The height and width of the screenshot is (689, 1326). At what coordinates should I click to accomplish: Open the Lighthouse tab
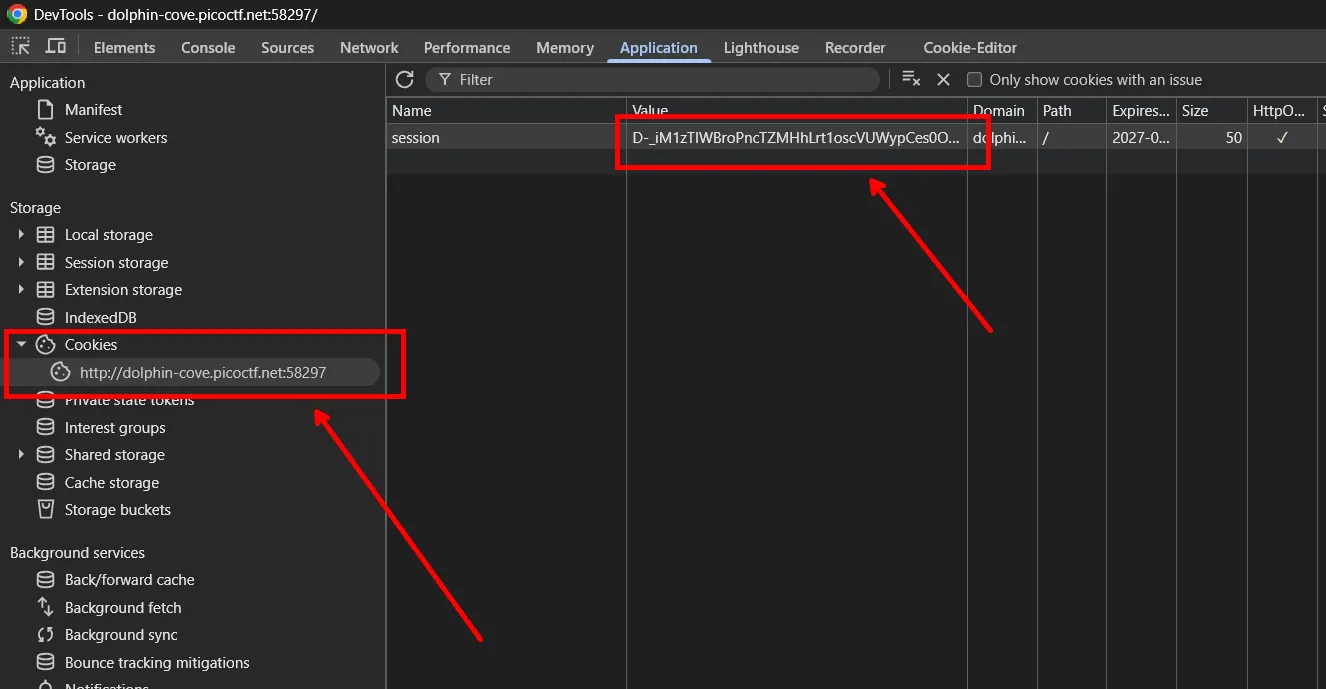pyautogui.click(x=761, y=47)
